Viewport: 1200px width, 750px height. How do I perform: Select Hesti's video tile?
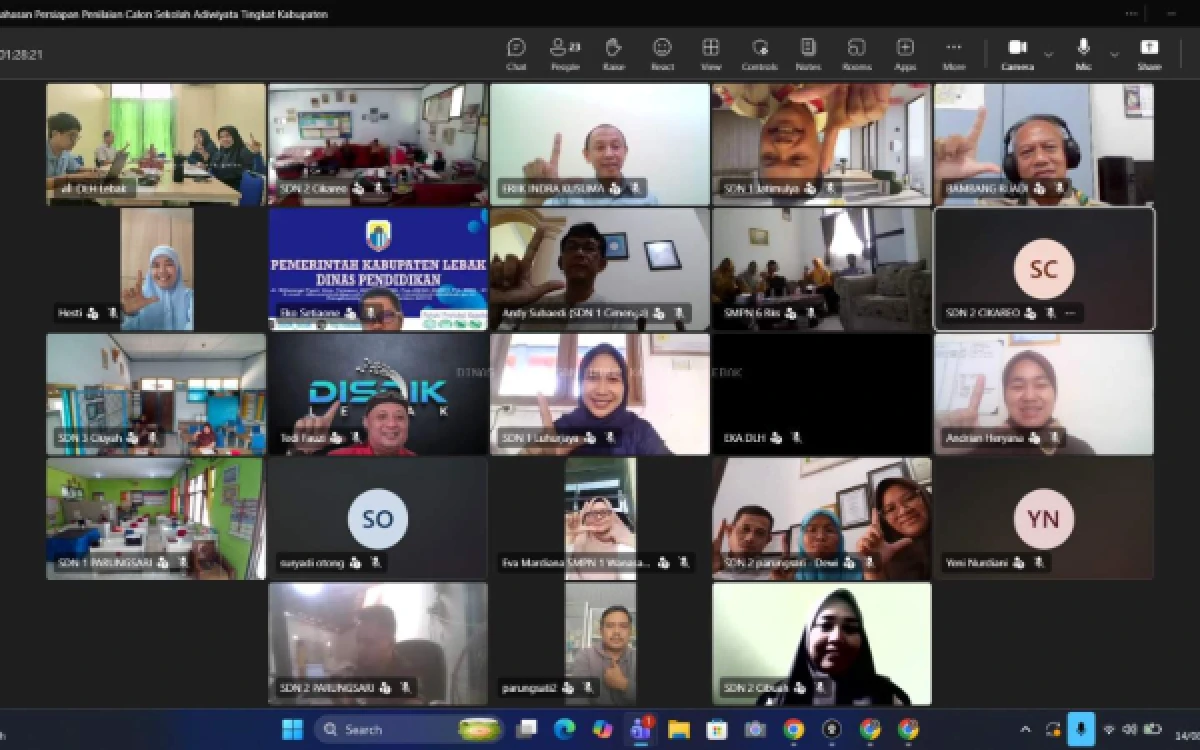coord(157,270)
